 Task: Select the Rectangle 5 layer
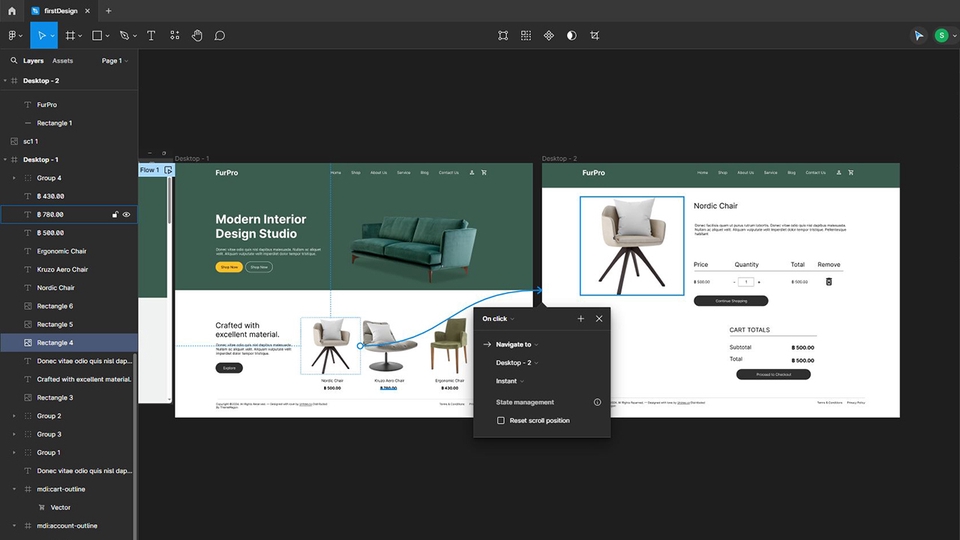coord(55,324)
